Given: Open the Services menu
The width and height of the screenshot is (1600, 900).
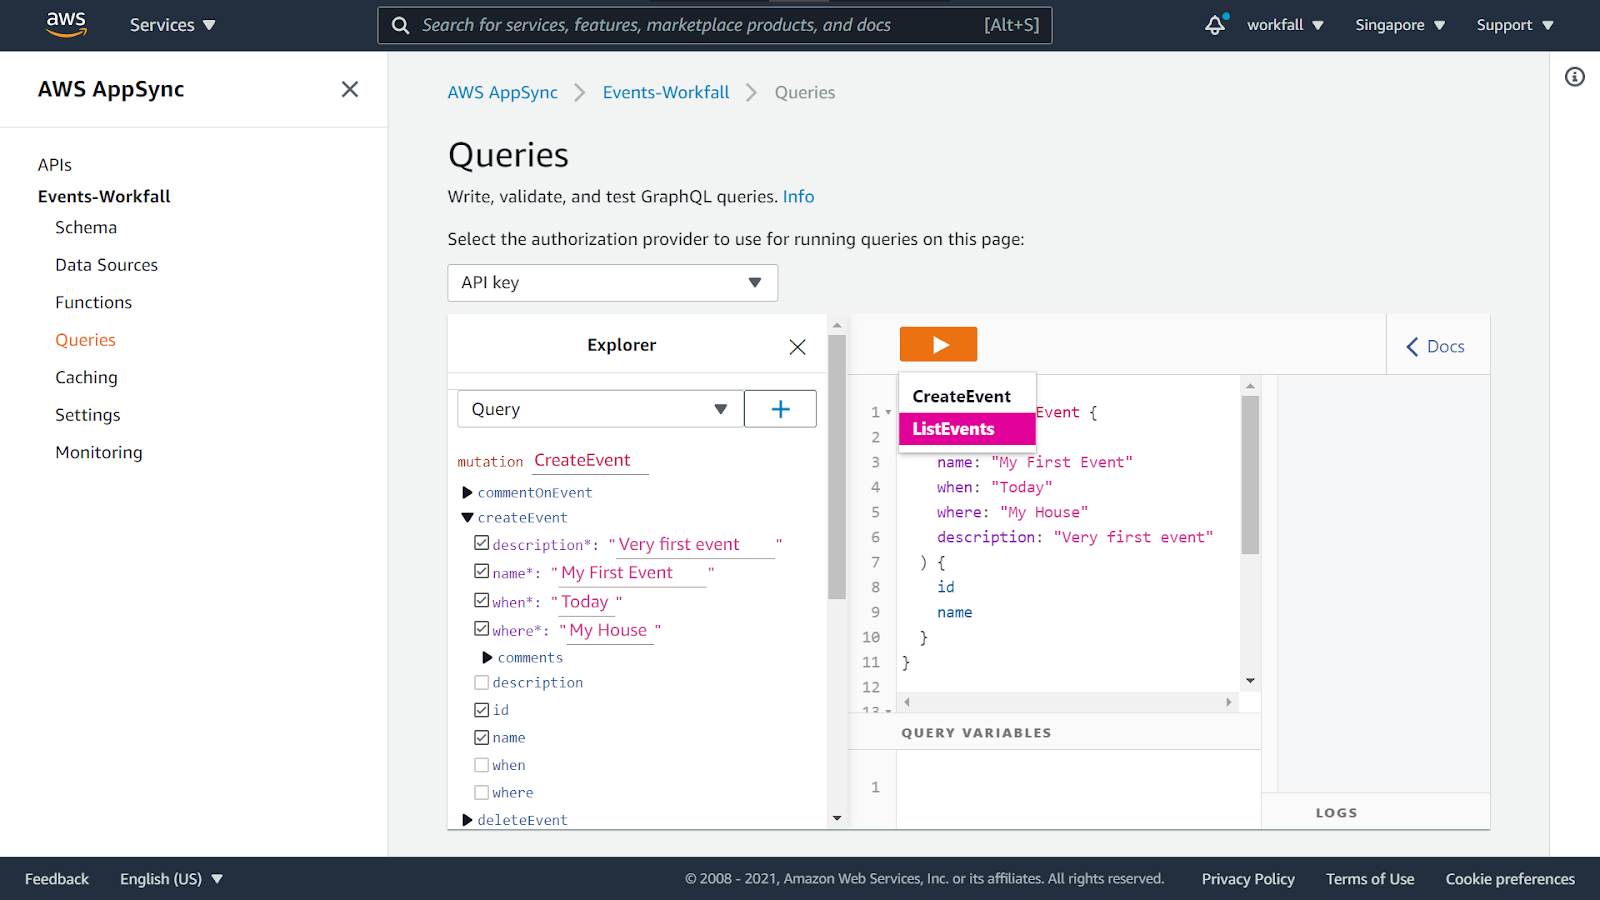Looking at the screenshot, I should (x=172, y=25).
